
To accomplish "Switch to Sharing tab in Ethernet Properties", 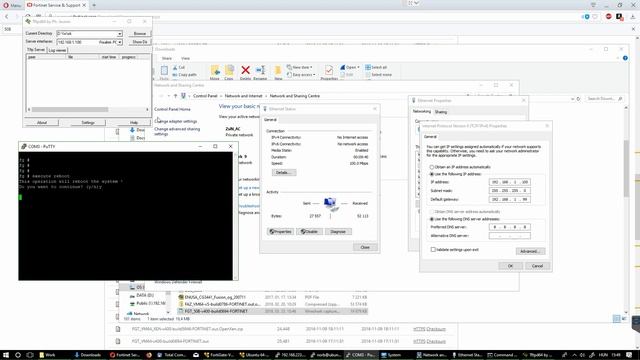I will pyautogui.click(x=441, y=112).
